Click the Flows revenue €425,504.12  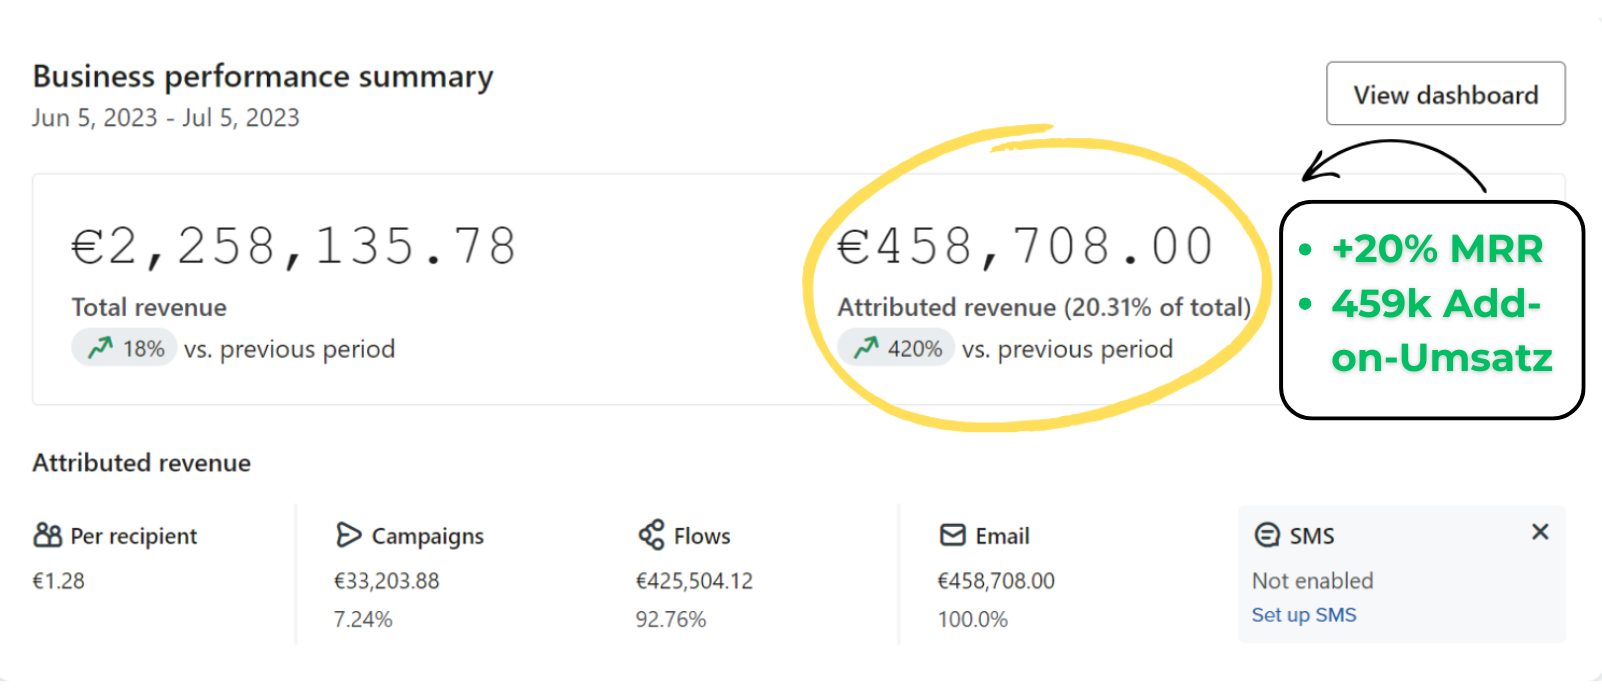coord(694,581)
